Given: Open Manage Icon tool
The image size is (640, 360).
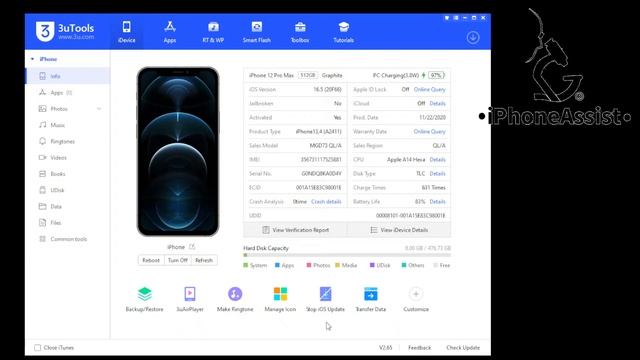Looking at the screenshot, I should pyautogui.click(x=280, y=299).
